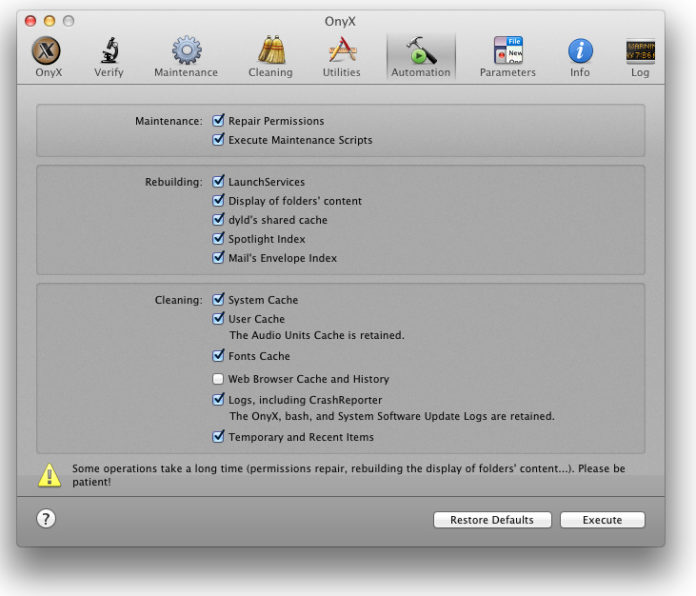This screenshot has height=596, width=696.
Task: Uncheck the Repair Permissions checkbox
Action: pos(218,121)
